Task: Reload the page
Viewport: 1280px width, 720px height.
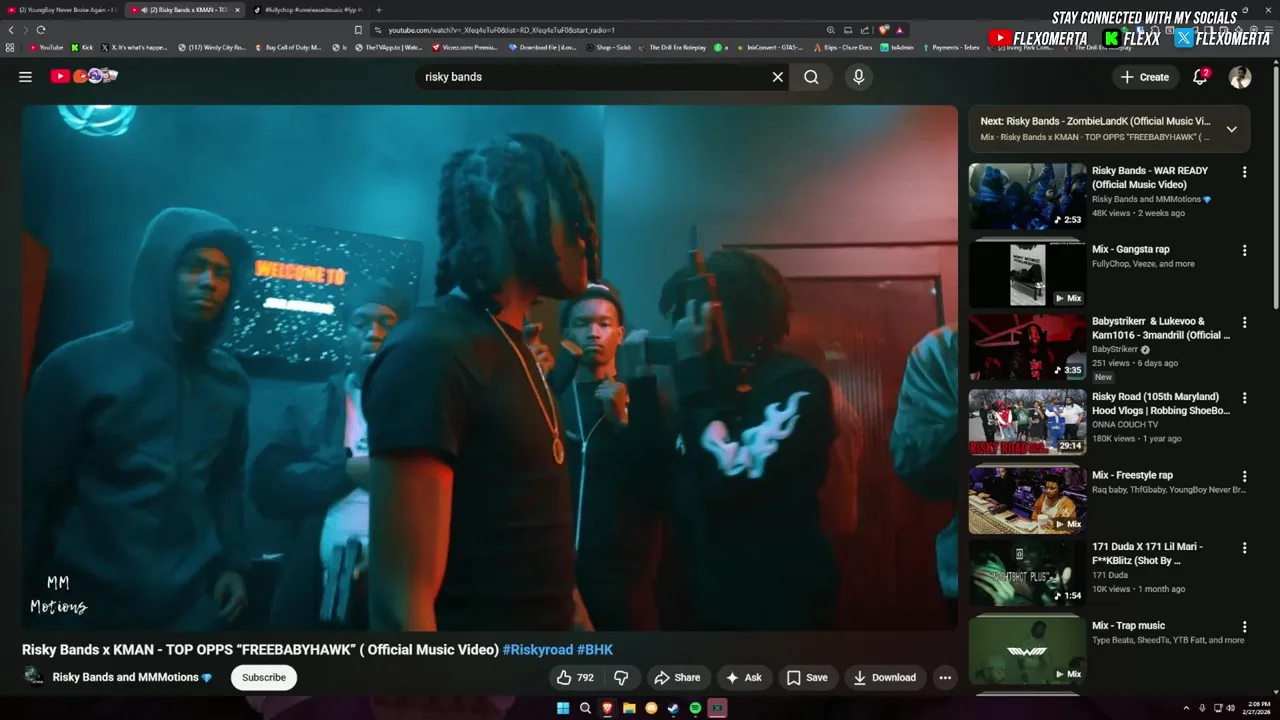Action: click(x=41, y=30)
